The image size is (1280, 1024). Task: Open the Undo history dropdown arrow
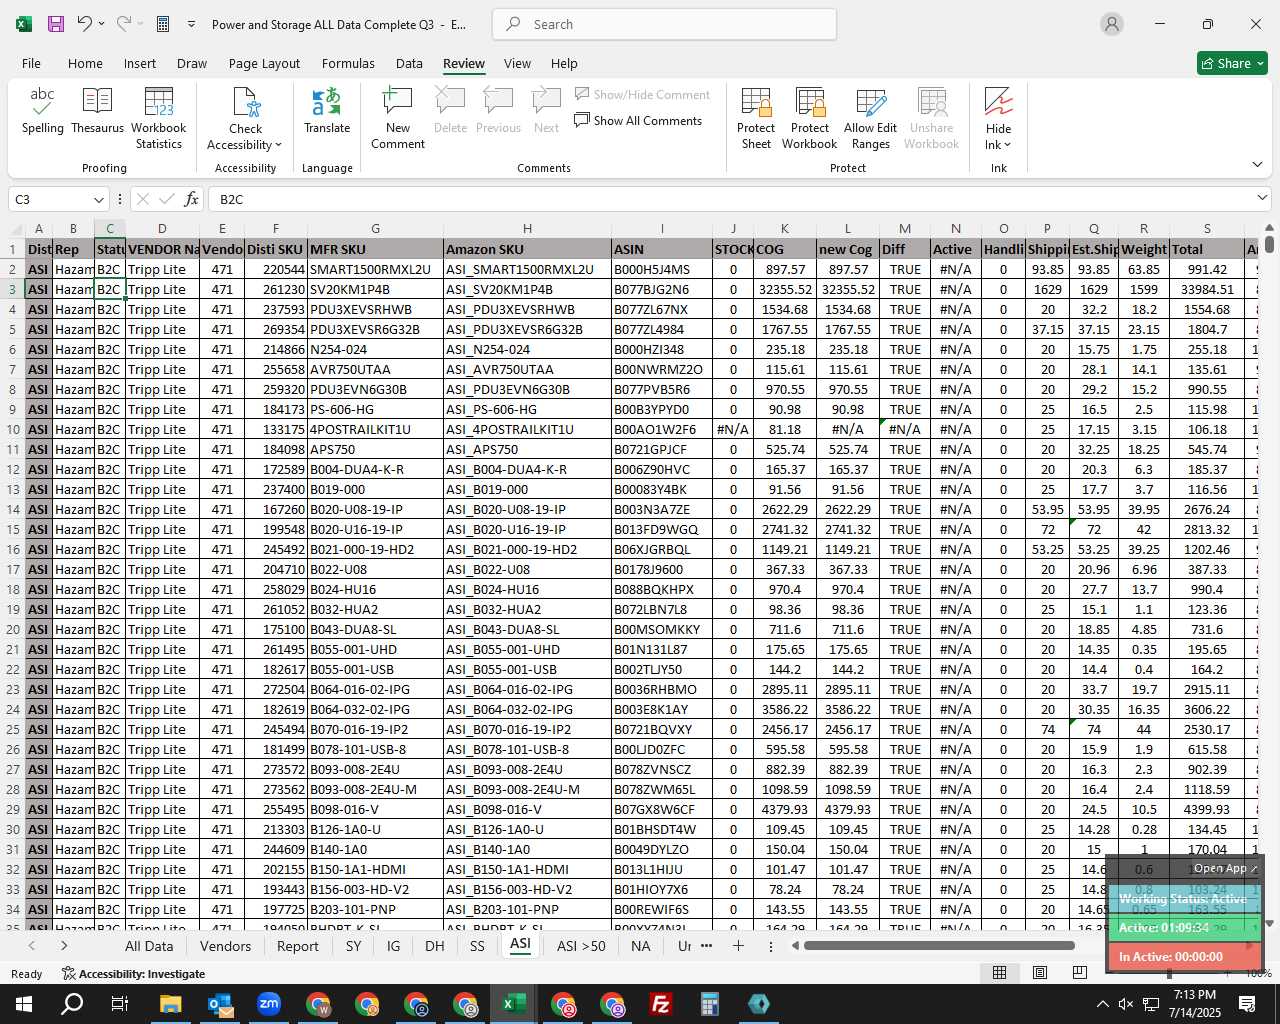[x=101, y=24]
